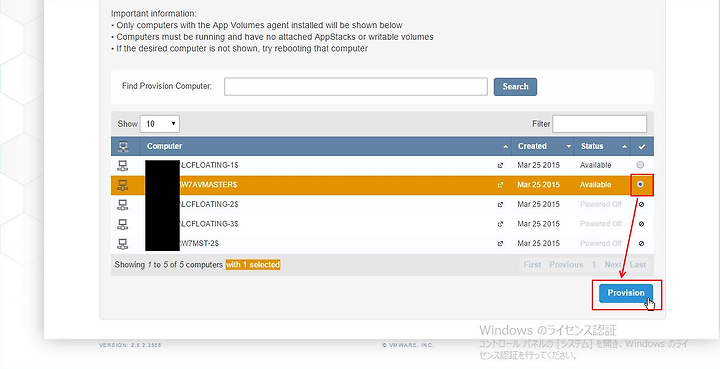Sort table by Created column header
720x369 pixels.
[543, 146]
